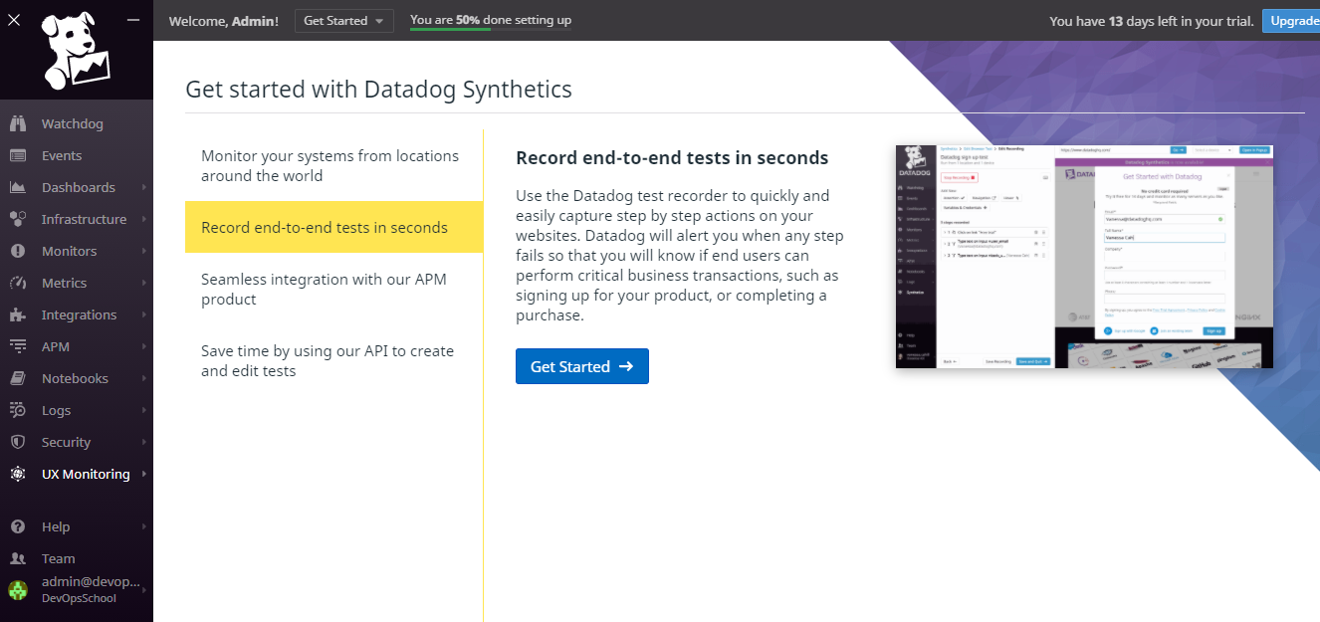Expand the UX Monitoring submenu arrow
Screen dimensions: 1320x622
coord(144,474)
